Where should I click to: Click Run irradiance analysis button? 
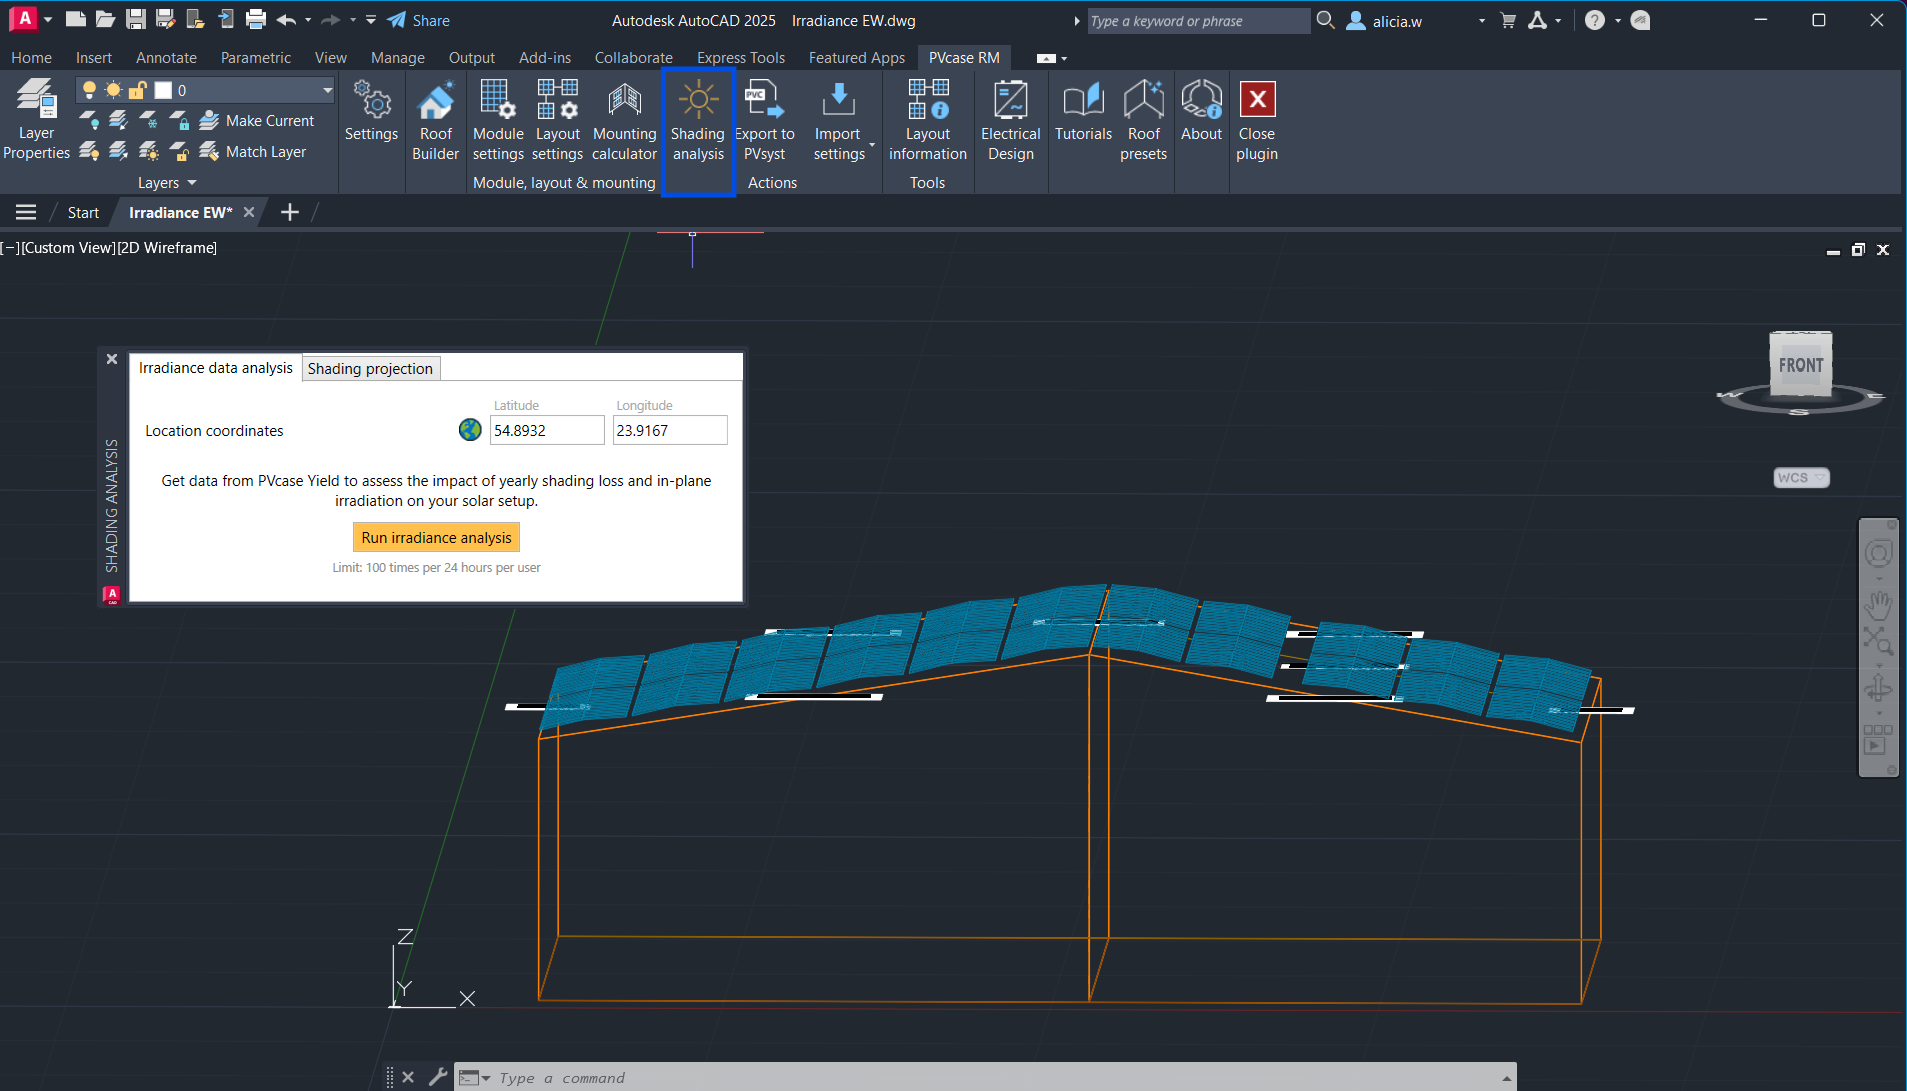[x=436, y=537]
